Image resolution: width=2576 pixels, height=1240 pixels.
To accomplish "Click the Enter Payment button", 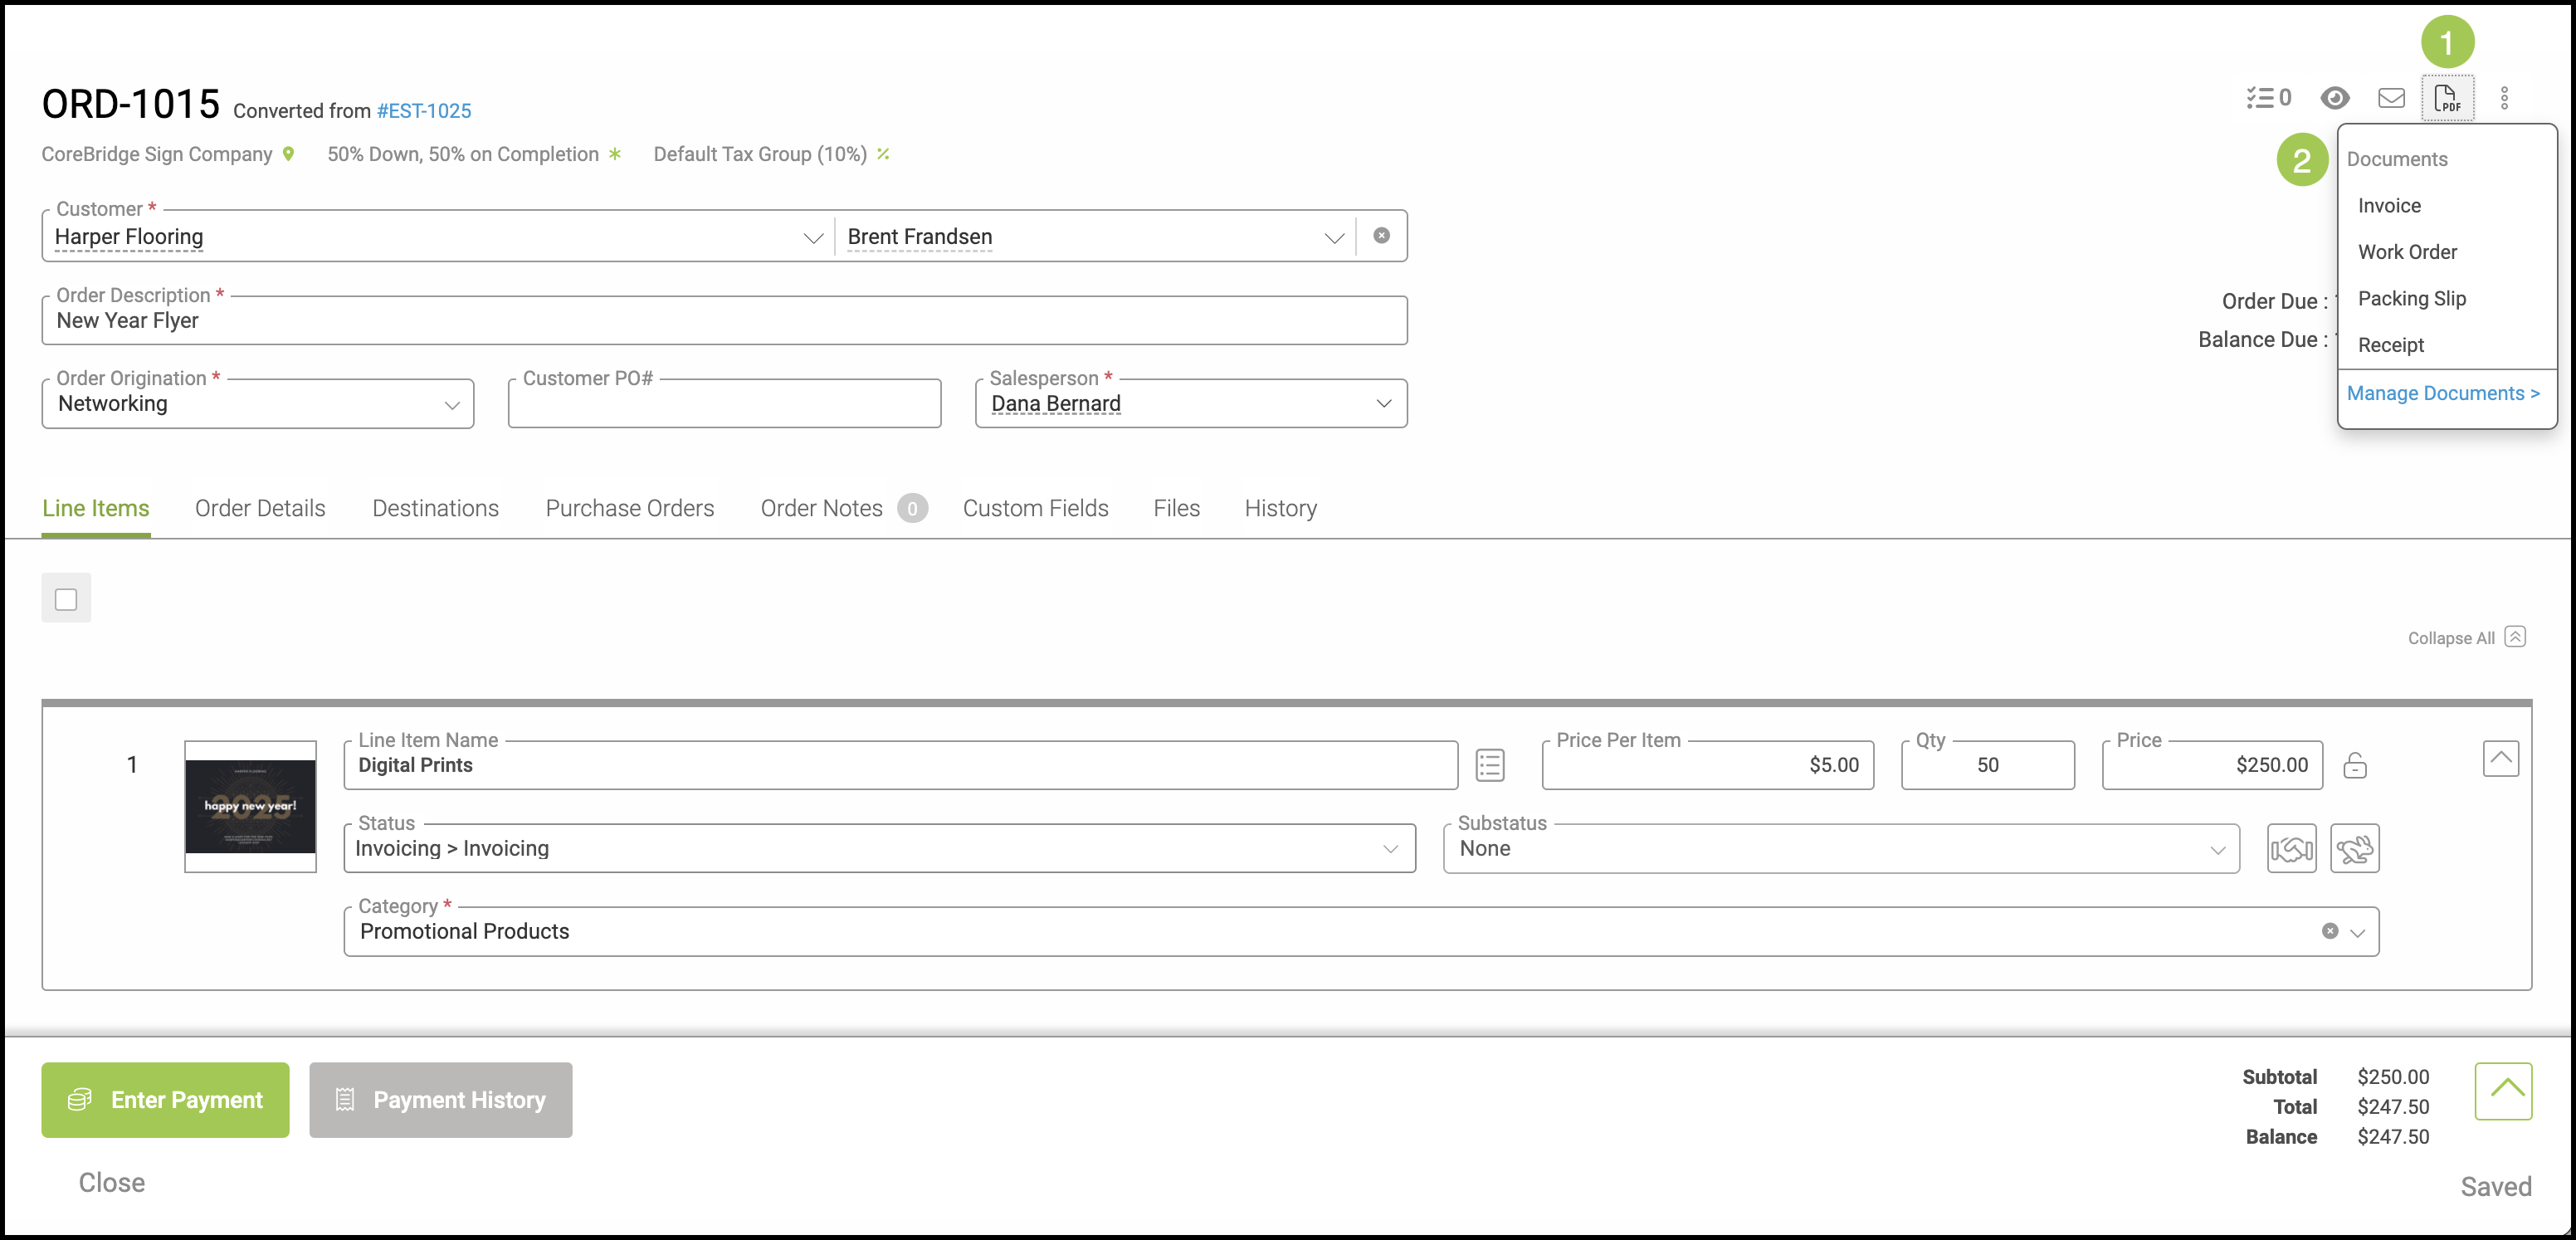I will (x=165, y=1100).
